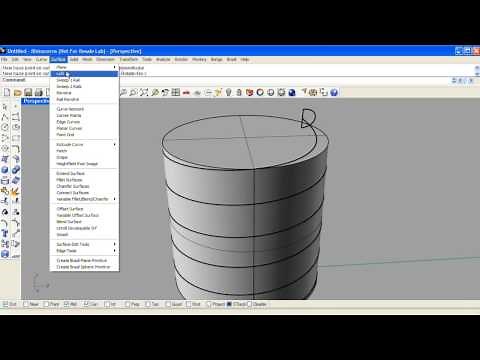
Task: Choose Curve Network menu entry
Action: (84, 109)
